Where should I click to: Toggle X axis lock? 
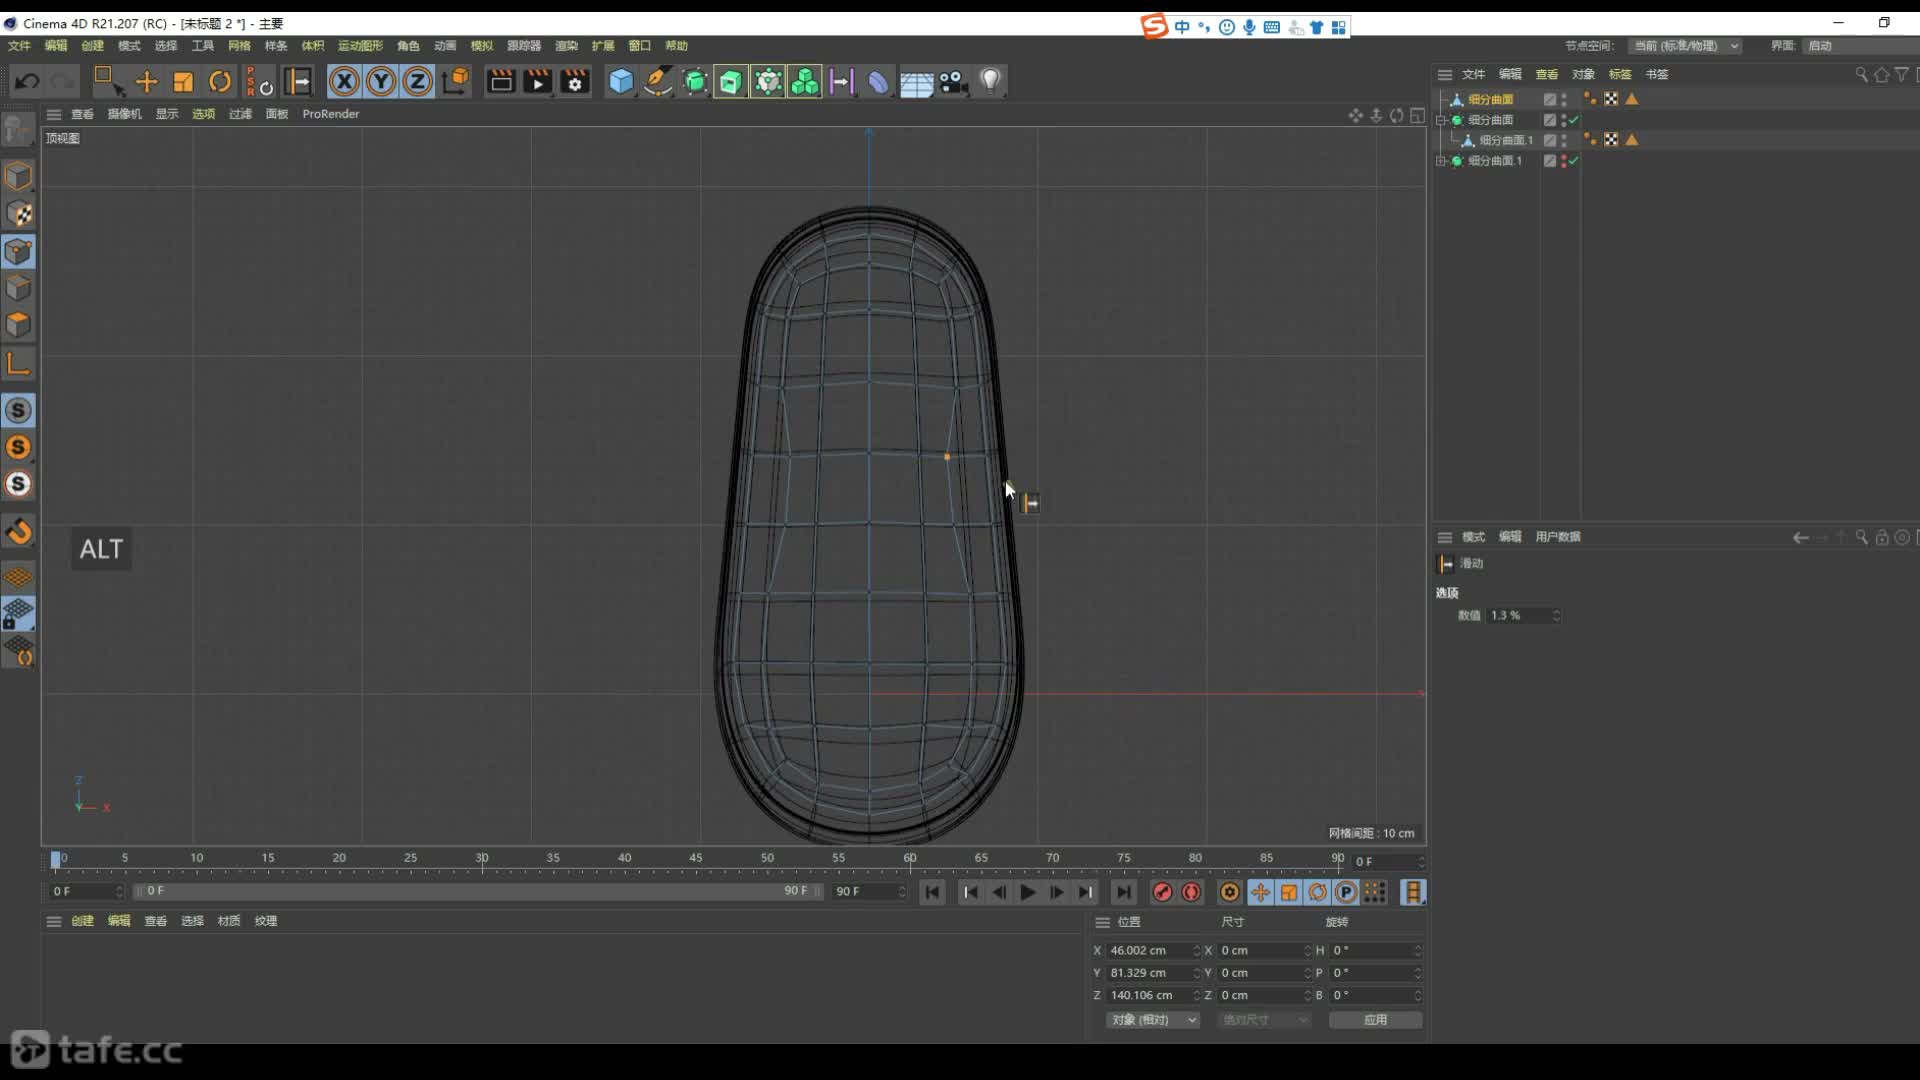(x=344, y=81)
